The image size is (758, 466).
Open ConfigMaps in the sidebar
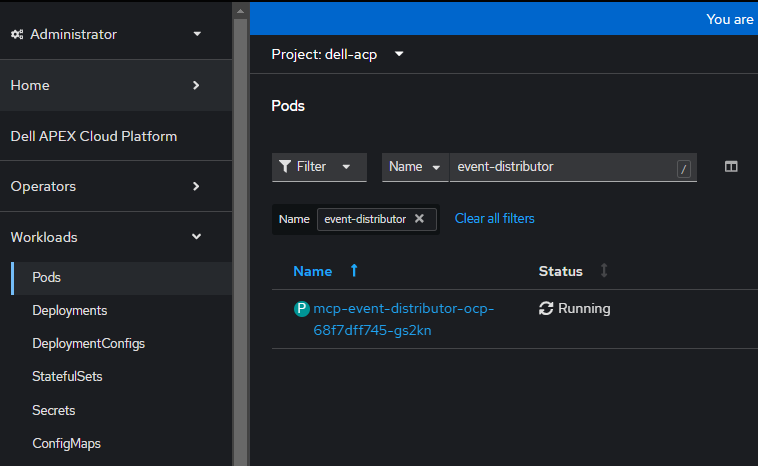pyautogui.click(x=66, y=444)
